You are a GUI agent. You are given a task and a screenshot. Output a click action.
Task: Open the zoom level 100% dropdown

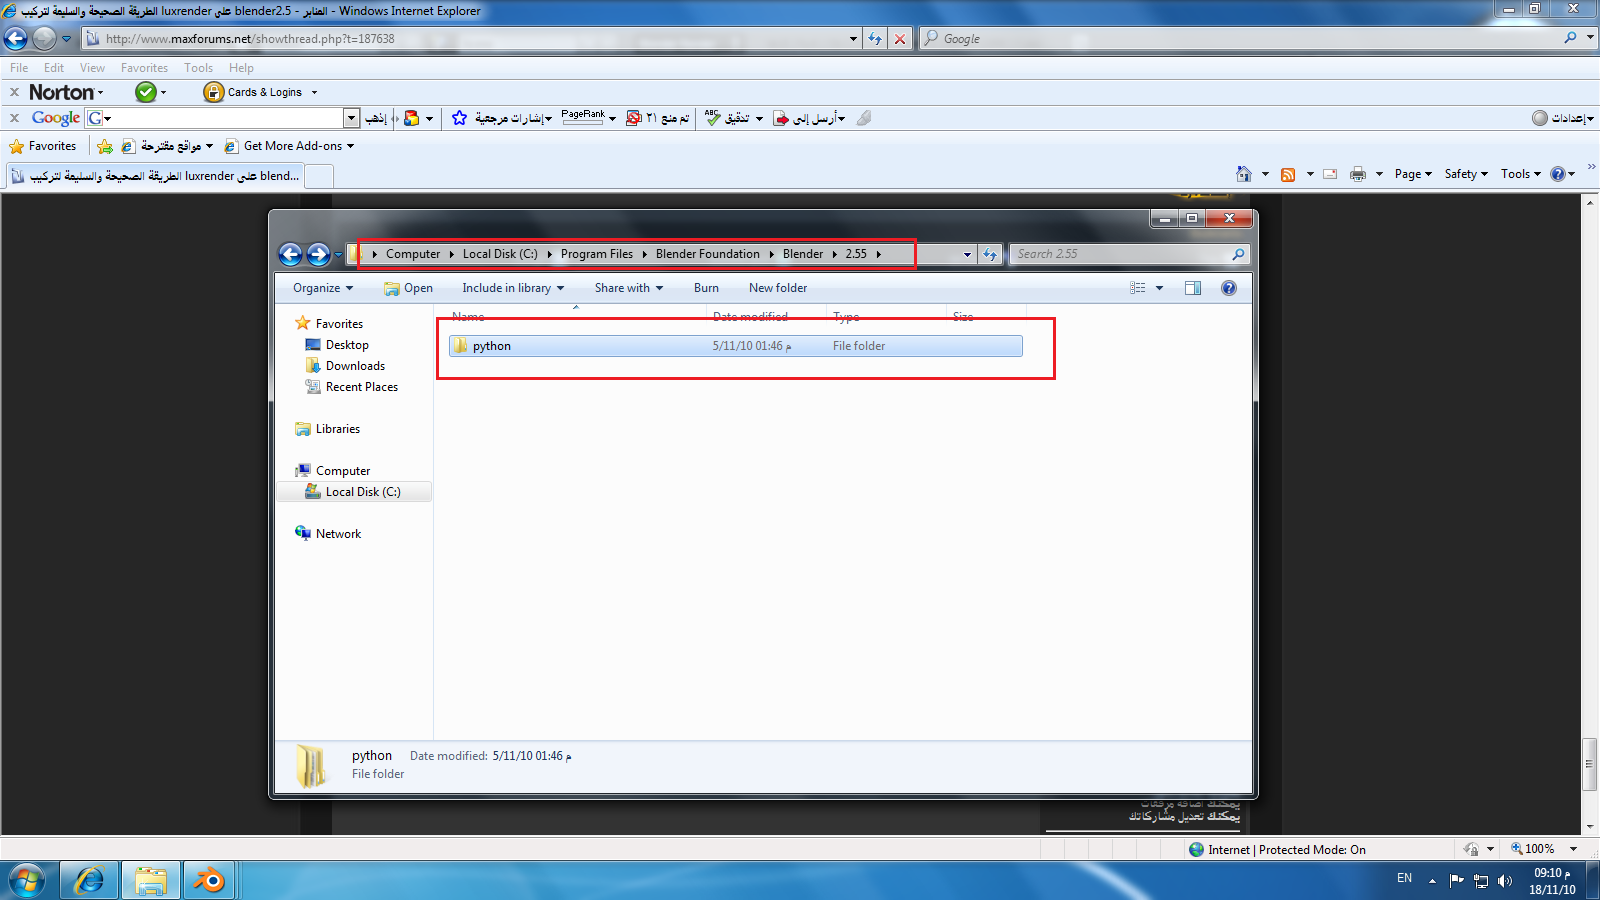coord(1574,849)
